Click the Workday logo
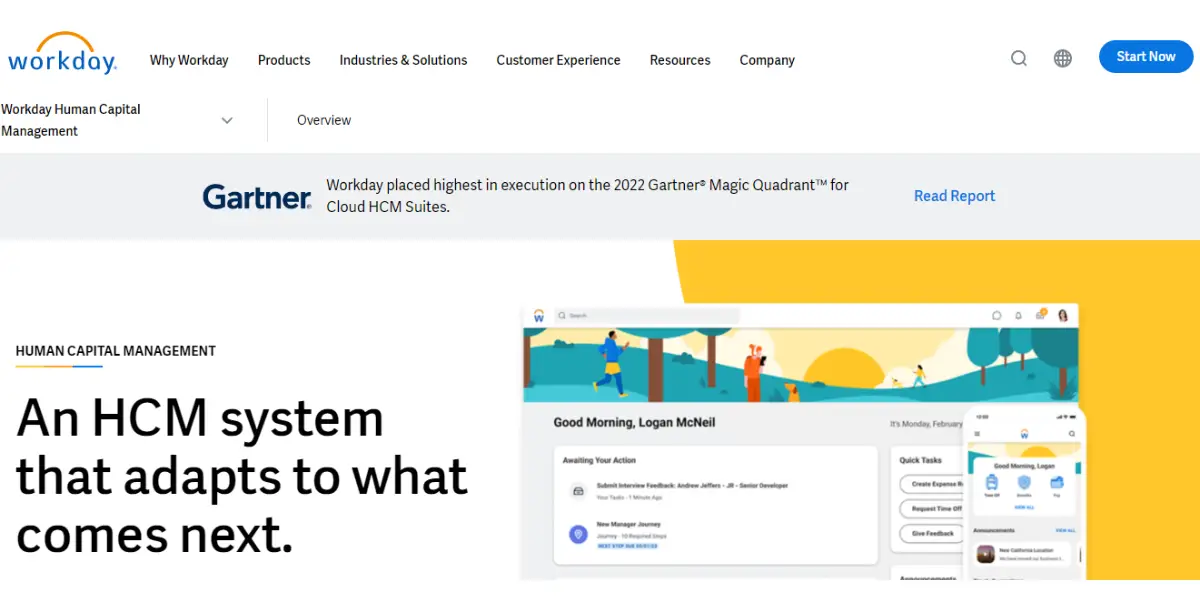 pyautogui.click(x=62, y=53)
